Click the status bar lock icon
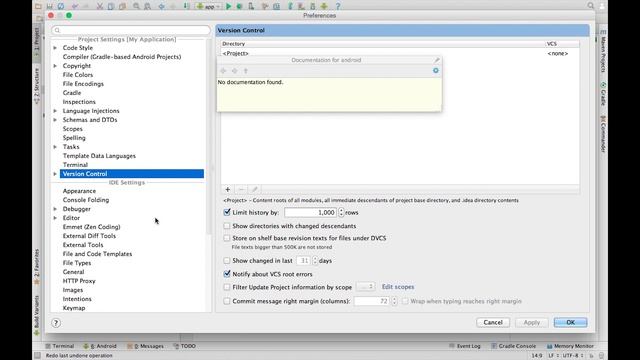 point(592,356)
